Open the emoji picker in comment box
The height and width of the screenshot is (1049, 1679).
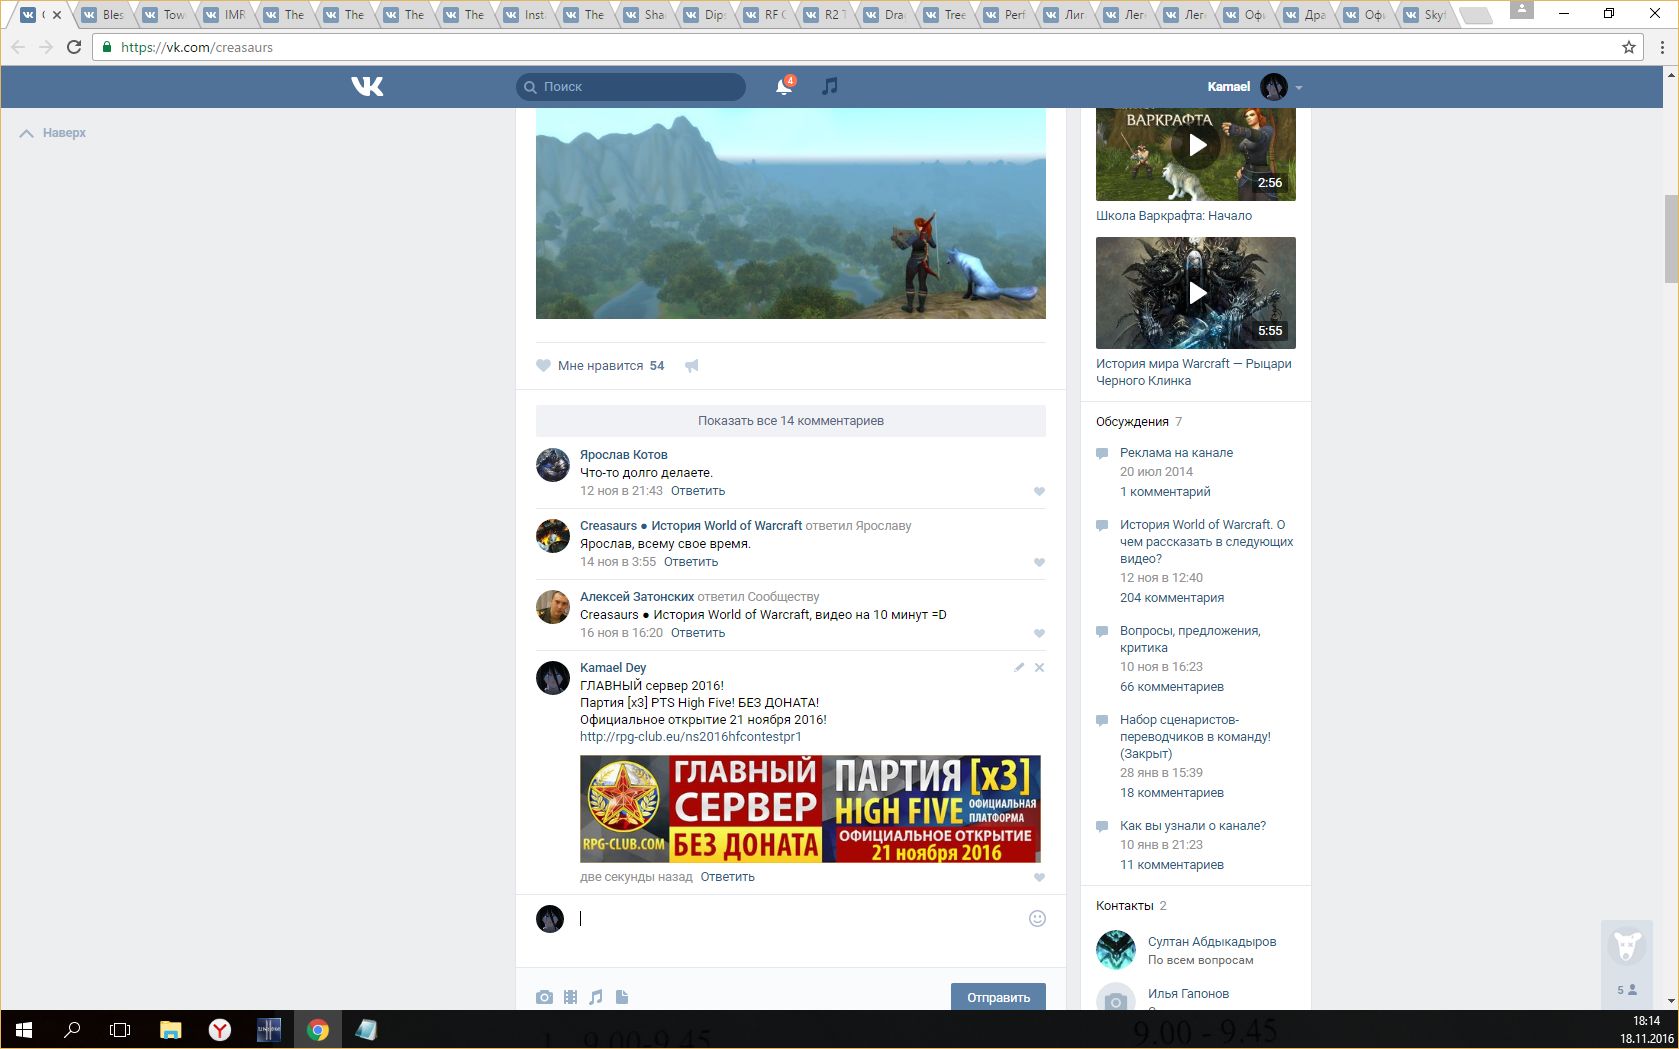[1037, 919]
